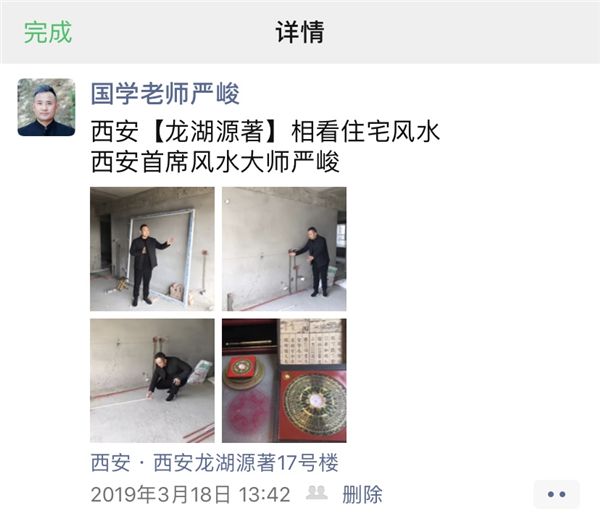This screenshot has height=526, width=600.
Task: View photo of man beside window frame
Action: [x=152, y=249]
